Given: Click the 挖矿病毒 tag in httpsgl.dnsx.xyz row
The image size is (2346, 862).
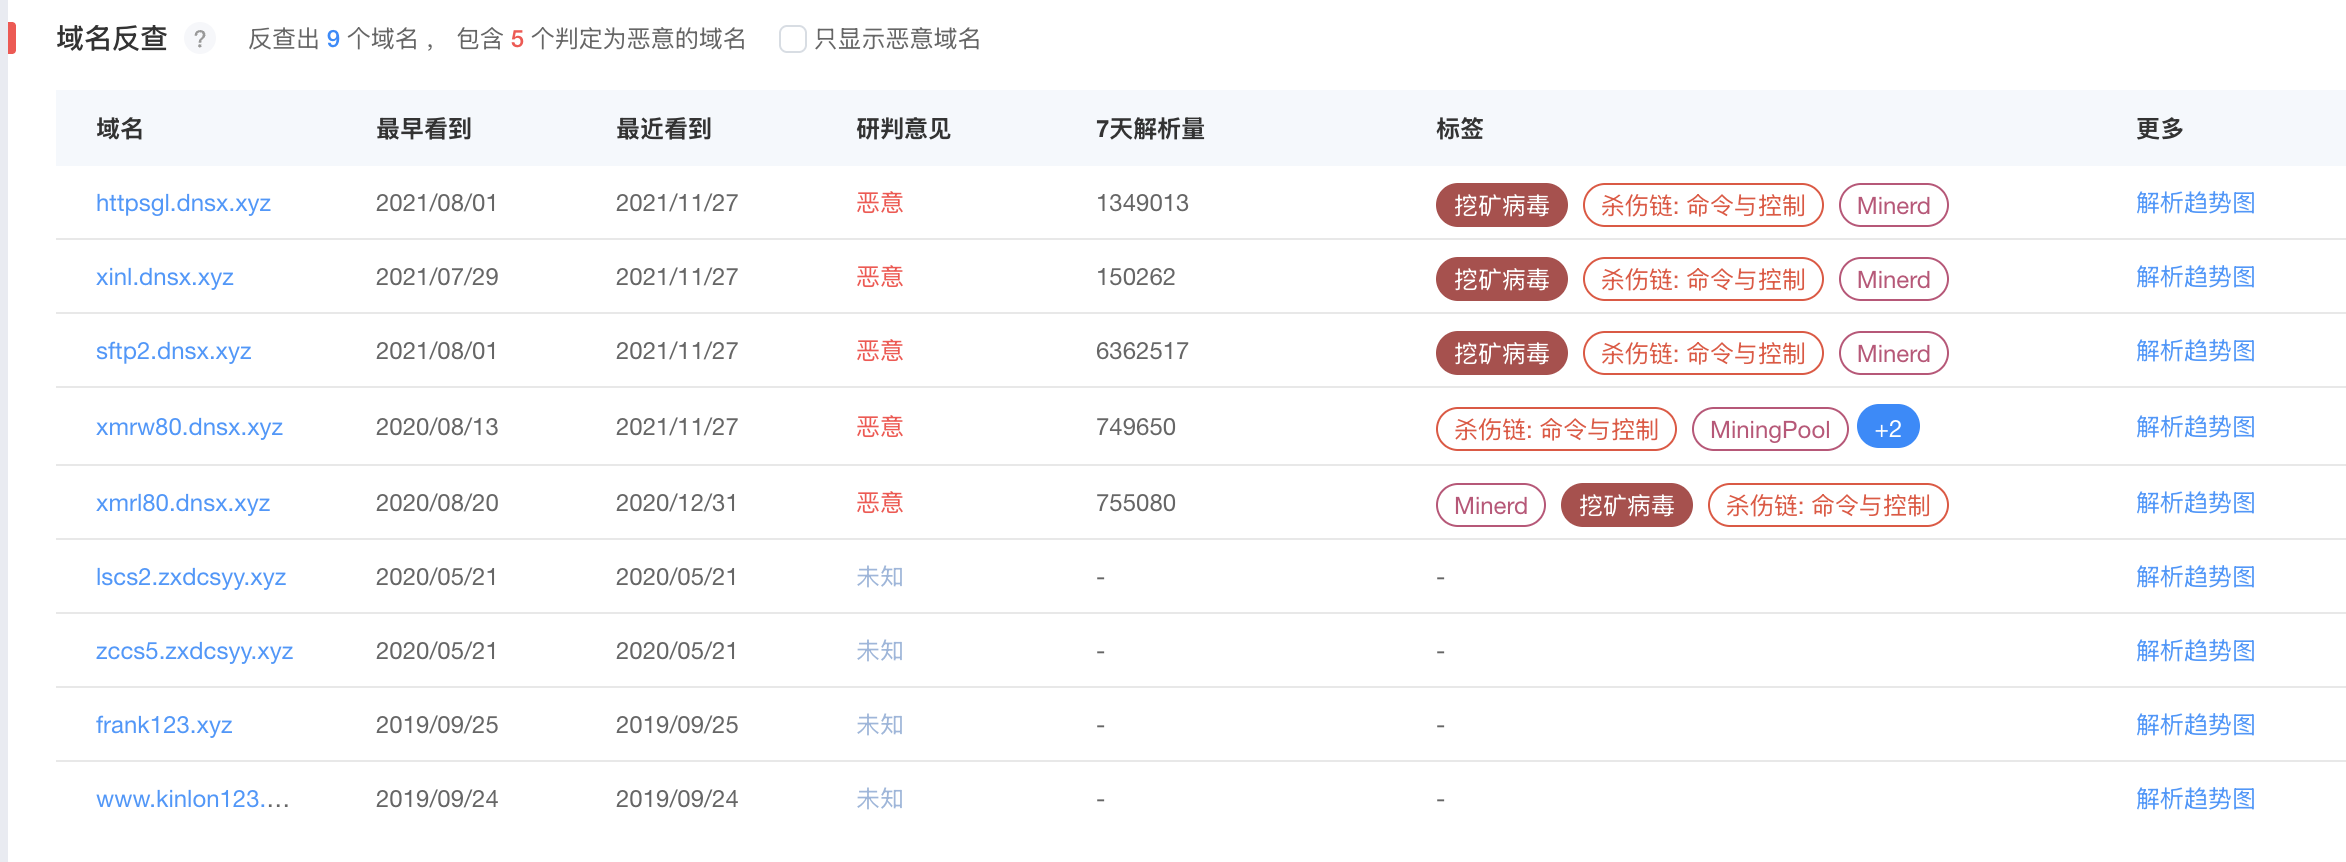Looking at the screenshot, I should click(x=1501, y=205).
